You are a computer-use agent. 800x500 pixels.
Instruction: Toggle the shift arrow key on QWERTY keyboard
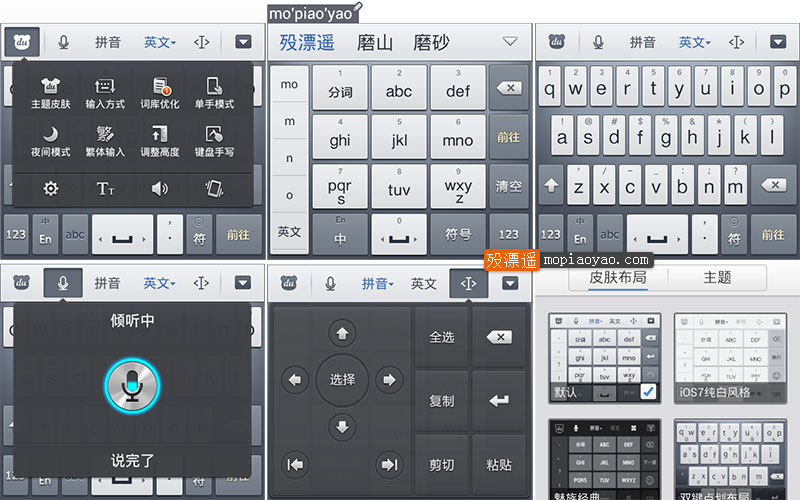pos(551,186)
